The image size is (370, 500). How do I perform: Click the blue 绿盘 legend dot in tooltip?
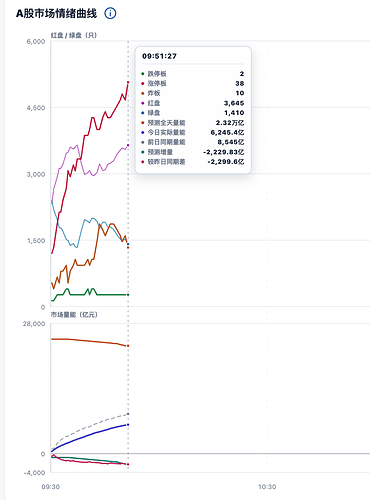(143, 113)
